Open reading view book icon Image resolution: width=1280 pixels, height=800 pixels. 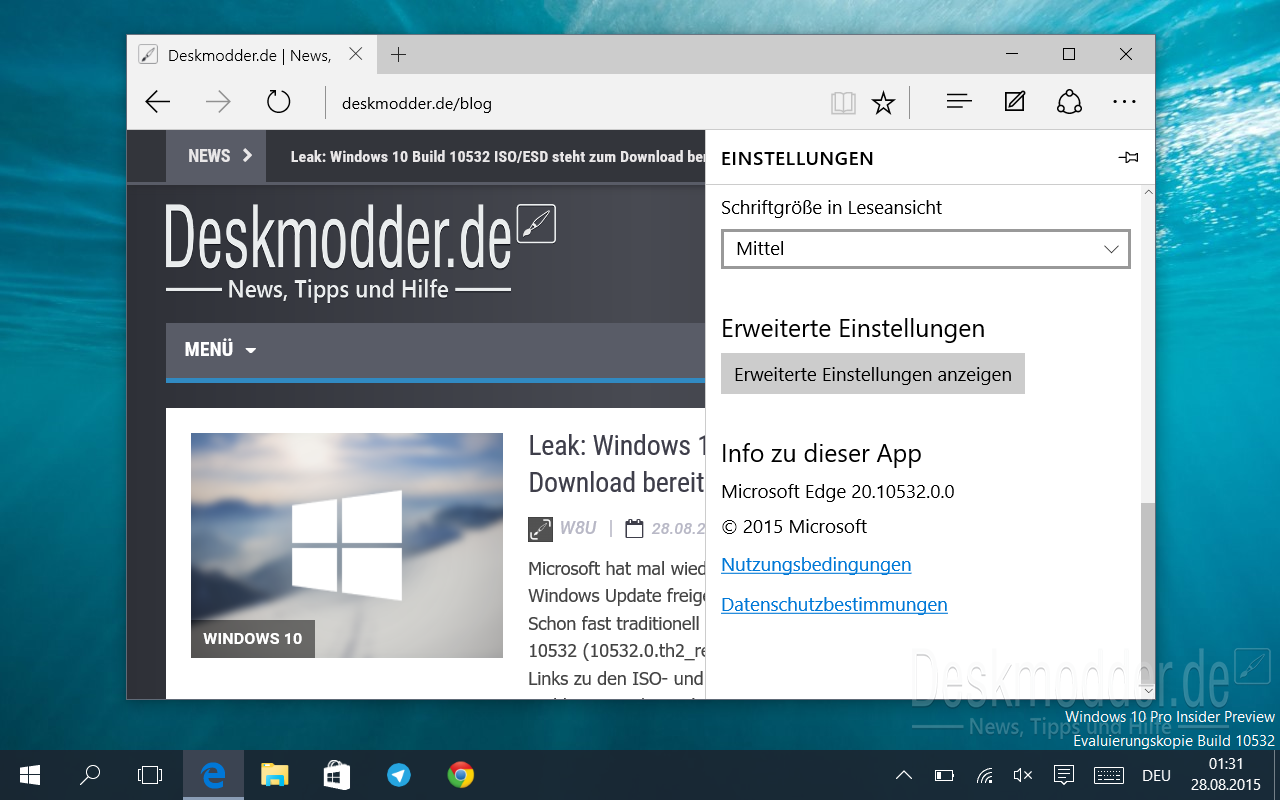click(843, 103)
